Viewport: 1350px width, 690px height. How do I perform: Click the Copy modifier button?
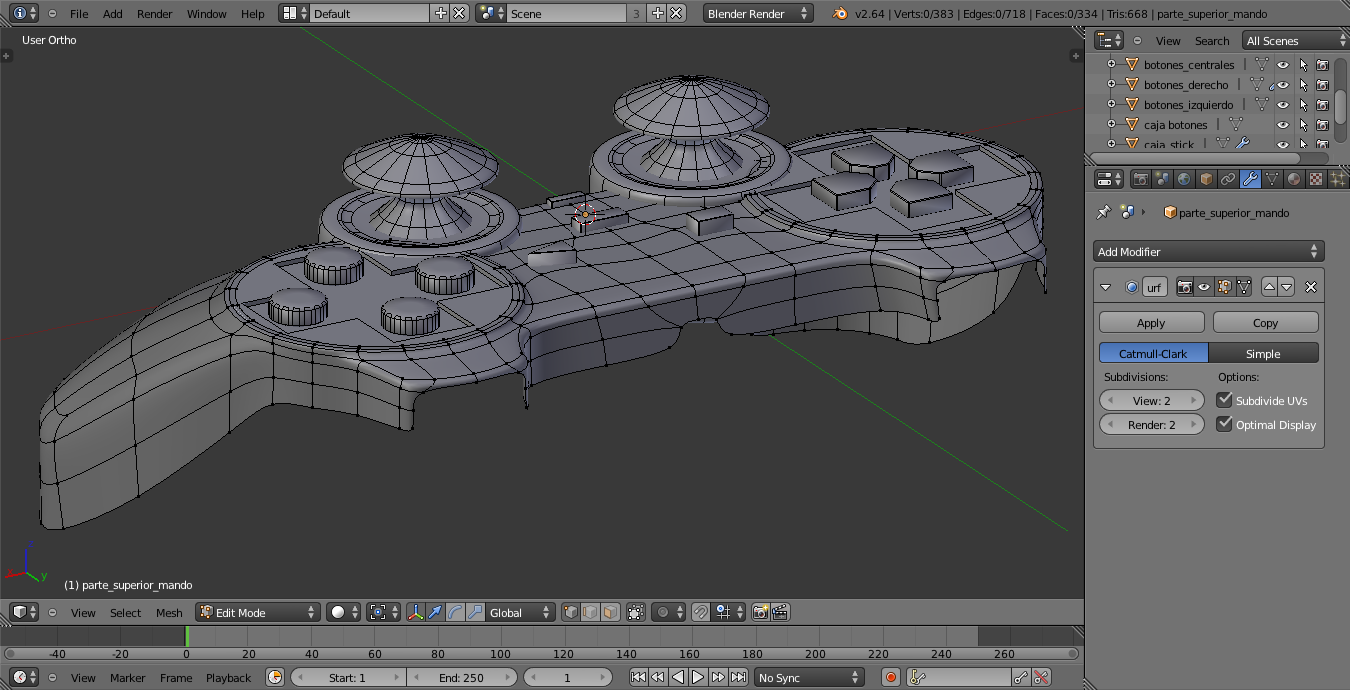click(1265, 322)
